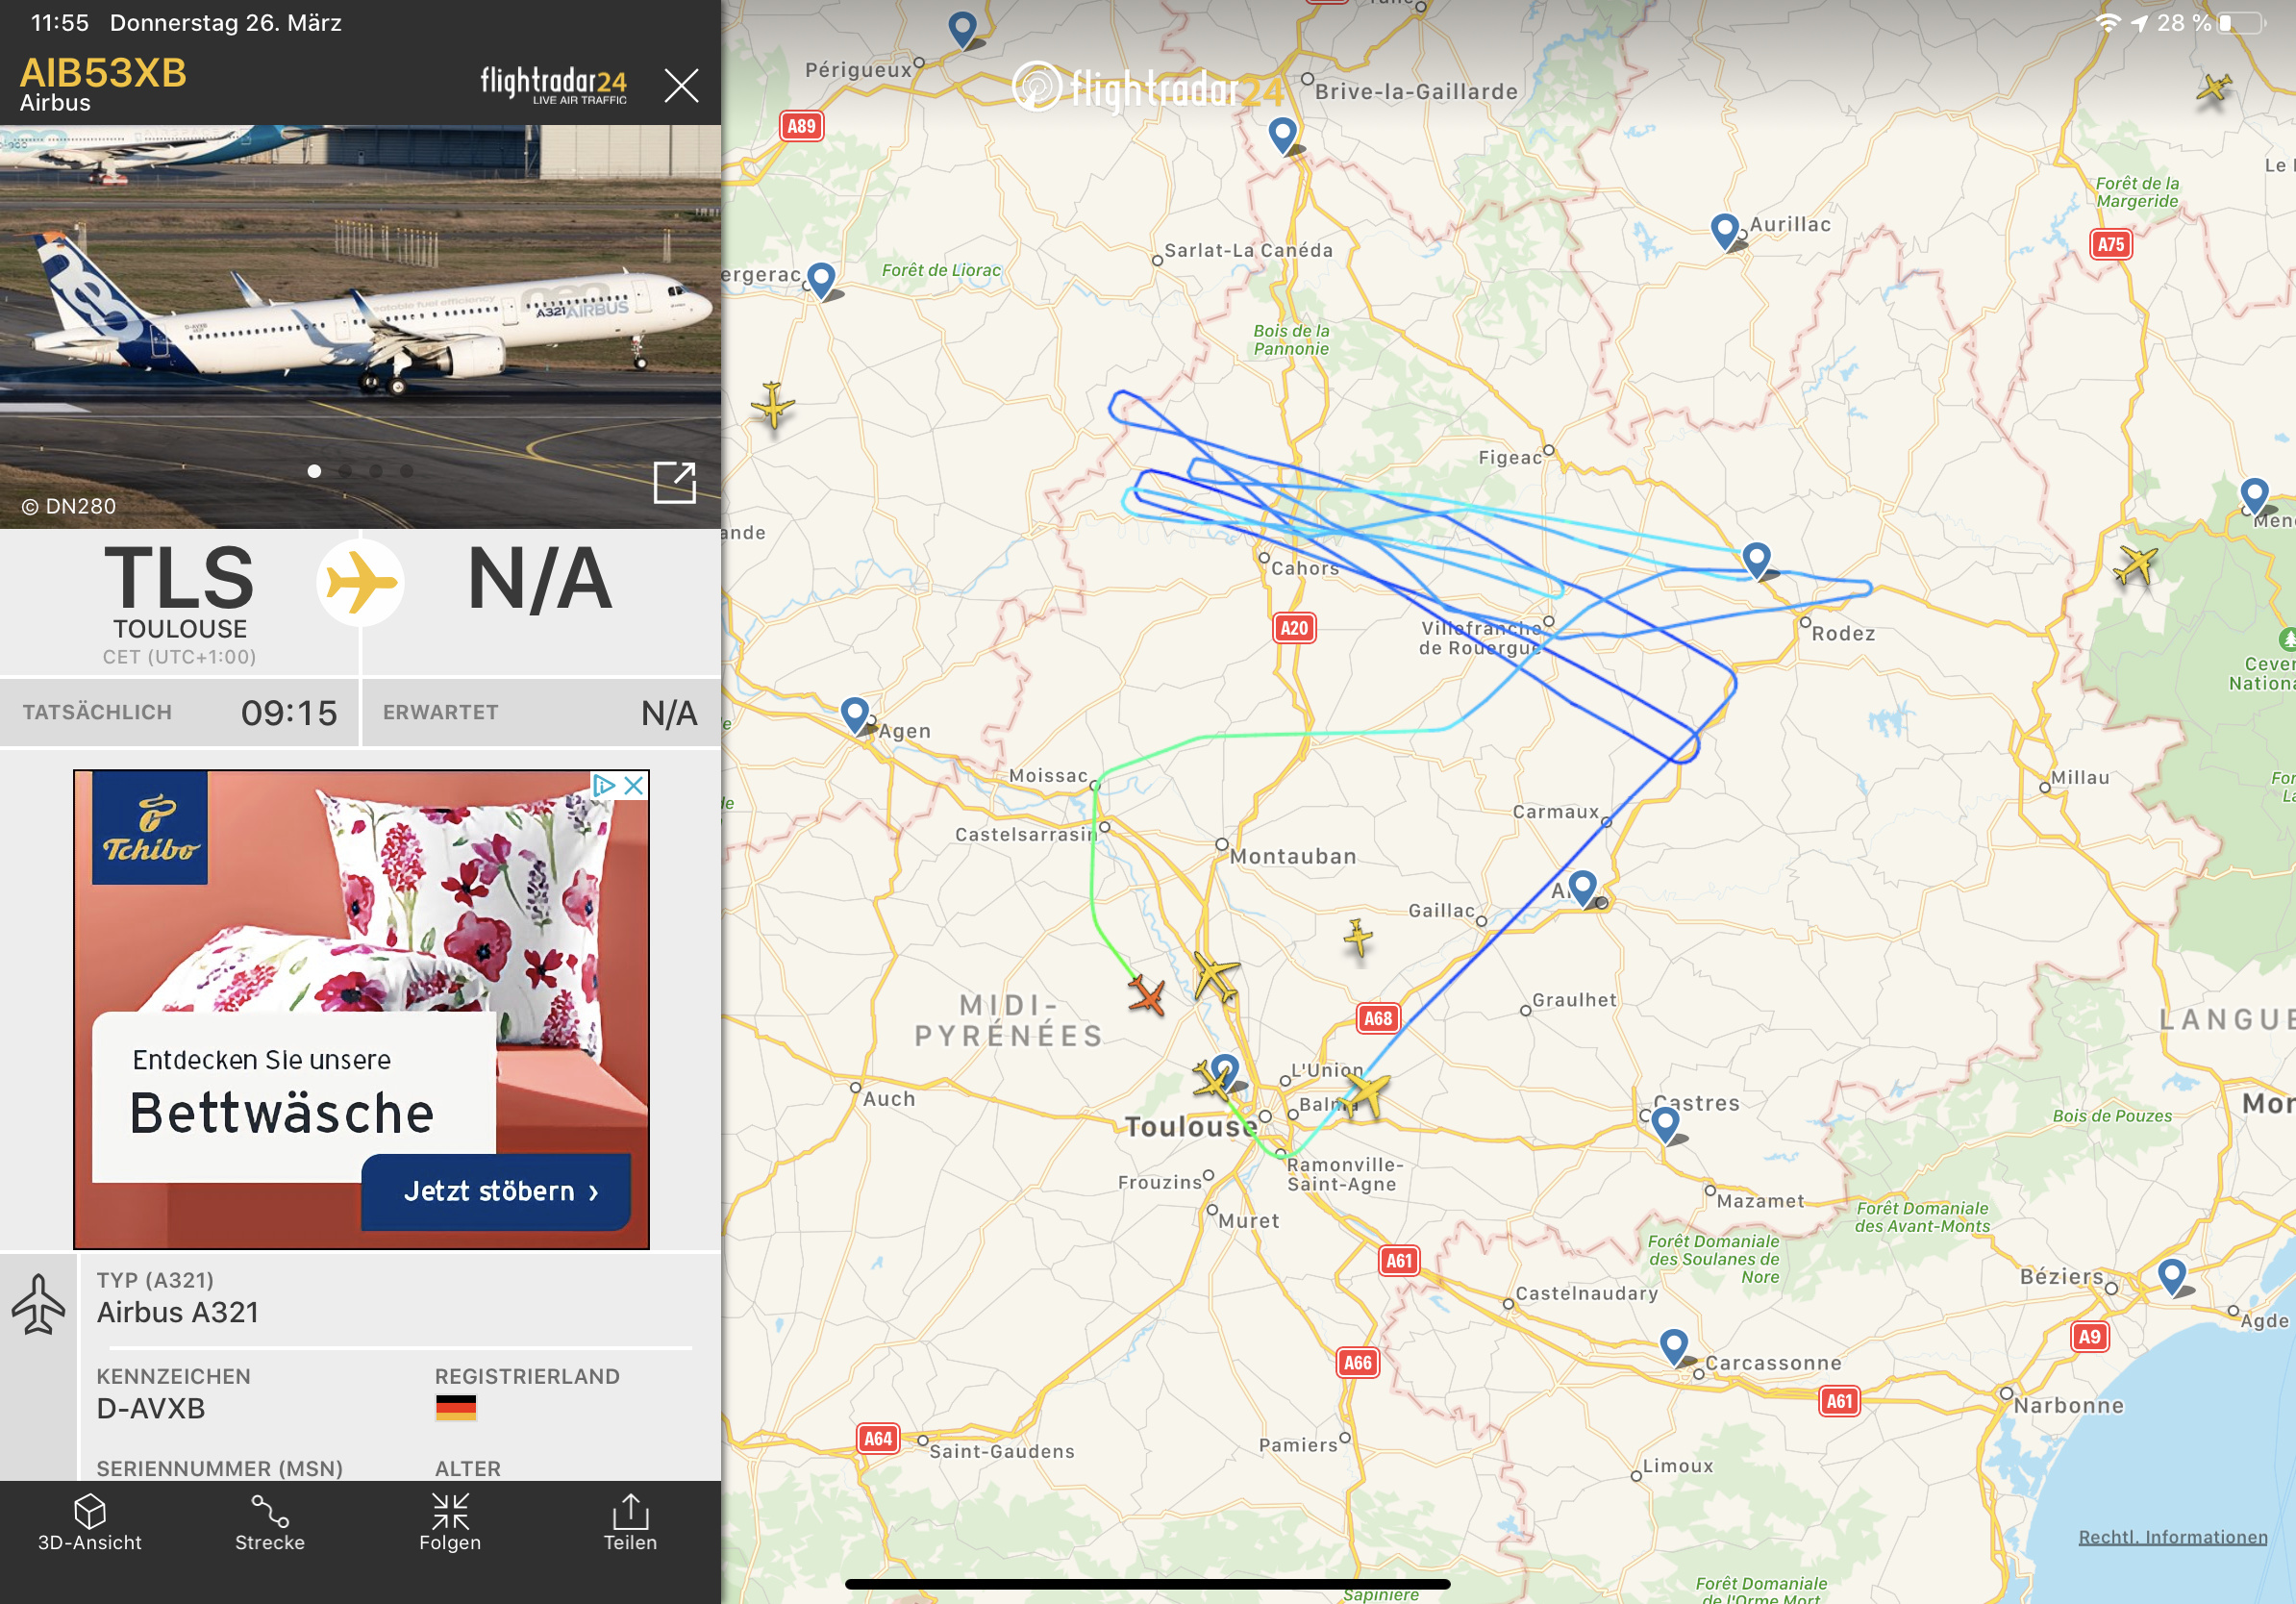Viewport: 2296px width, 1604px height.
Task: Open the 3D-Ansicht view
Action: point(89,1522)
